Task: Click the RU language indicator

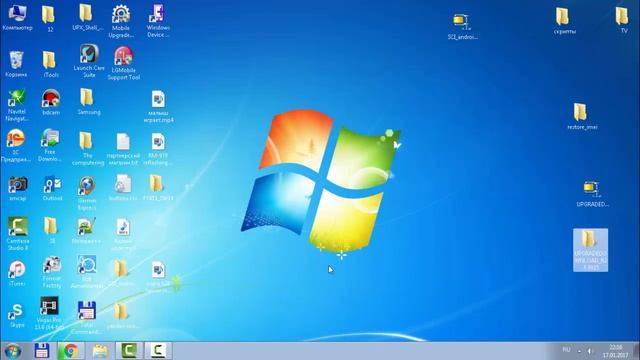Action: [566, 350]
